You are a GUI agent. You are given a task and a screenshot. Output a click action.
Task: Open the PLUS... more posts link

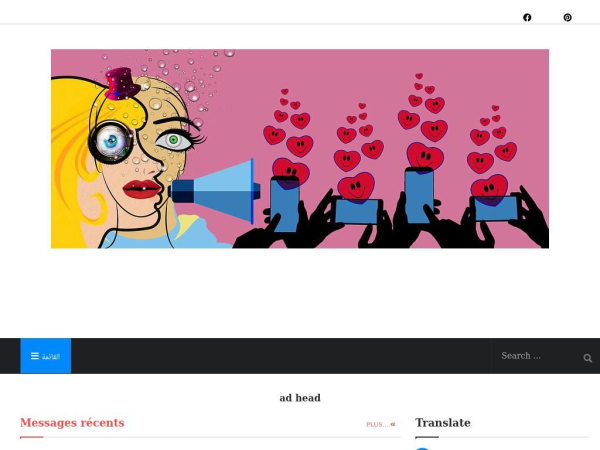(377, 424)
